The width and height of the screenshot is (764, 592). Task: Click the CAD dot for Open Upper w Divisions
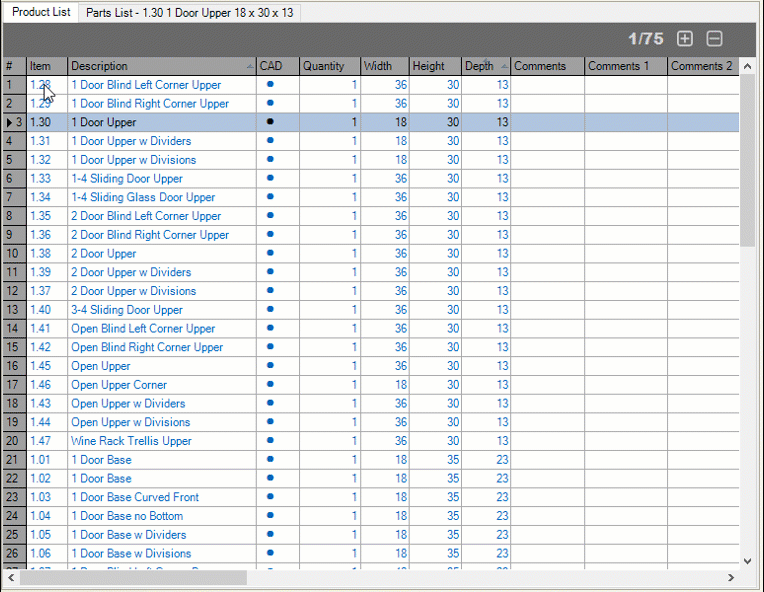click(270, 421)
